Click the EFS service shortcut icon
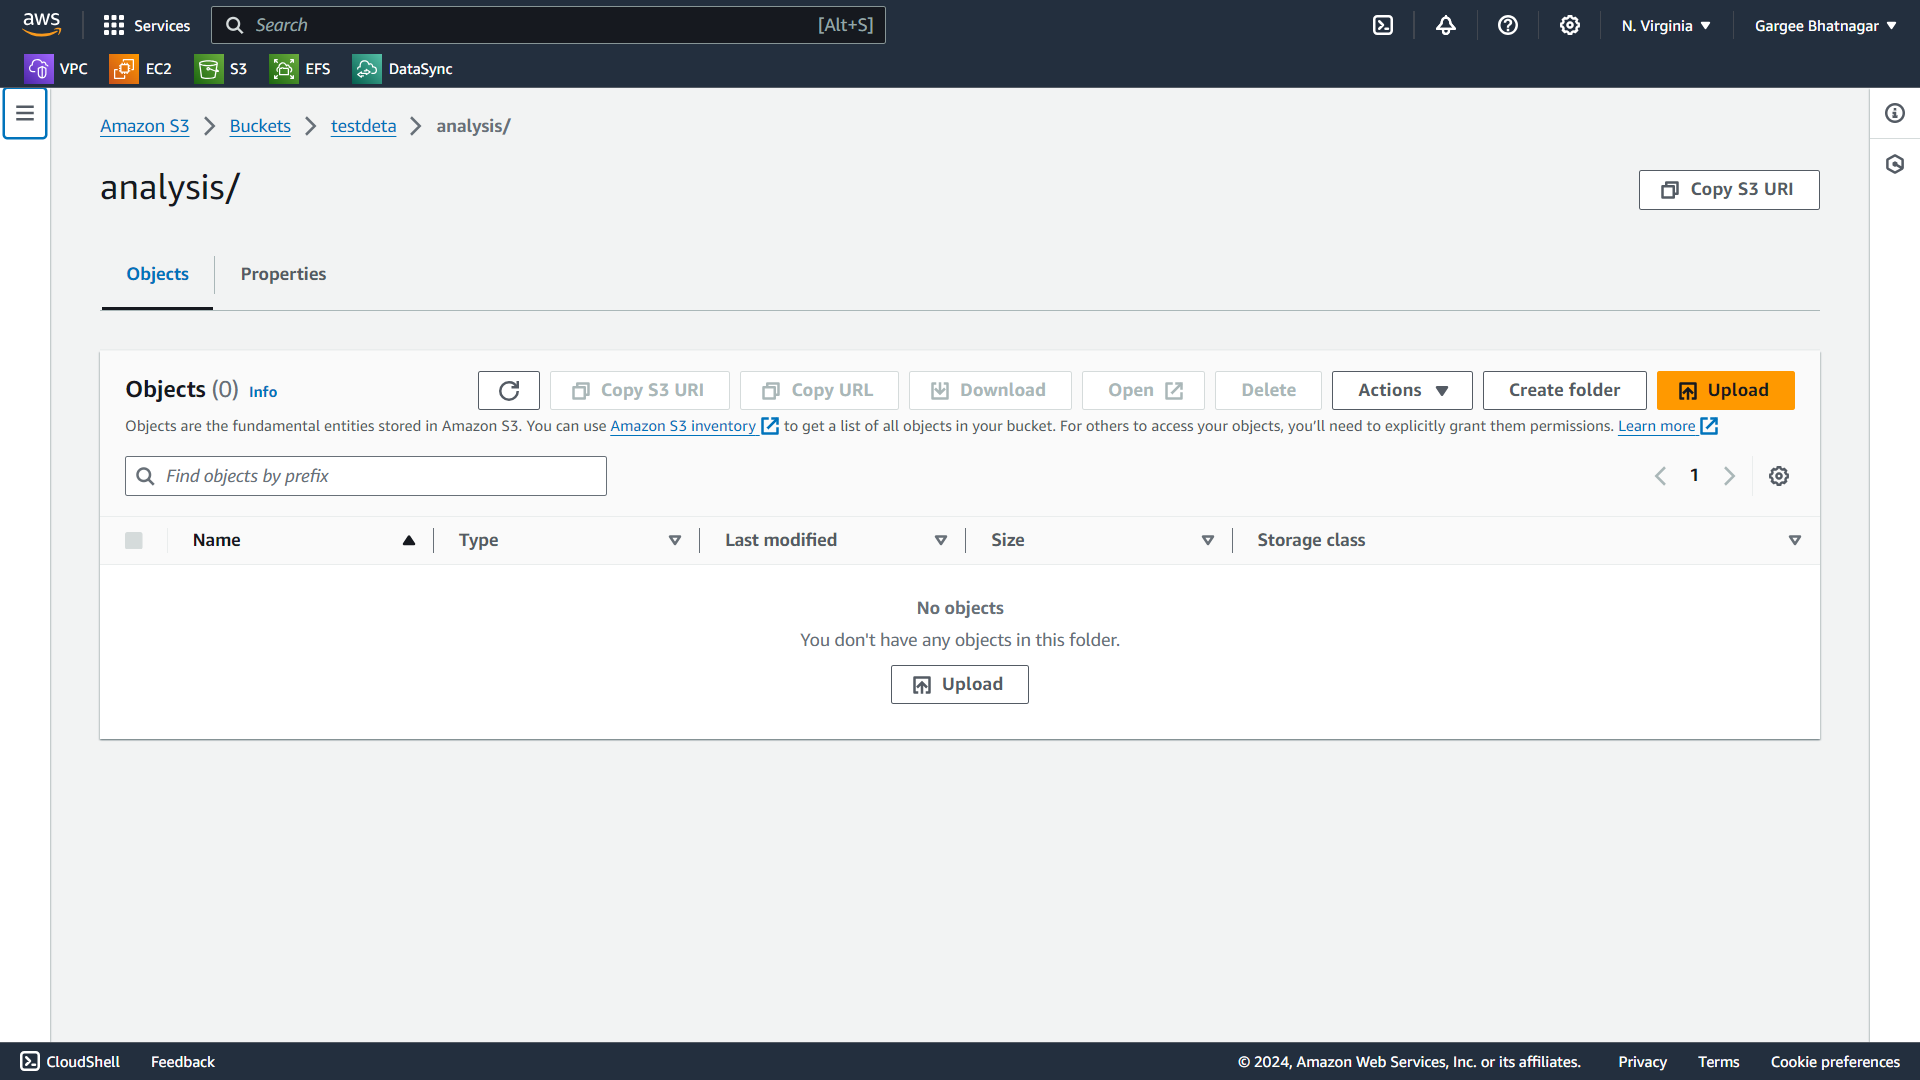This screenshot has width=1920, height=1080. (x=284, y=69)
